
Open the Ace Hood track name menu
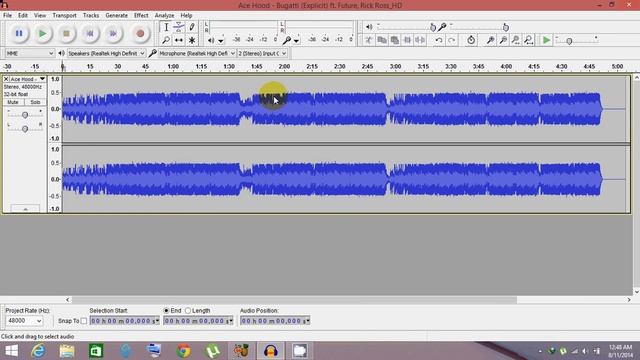coord(27,79)
